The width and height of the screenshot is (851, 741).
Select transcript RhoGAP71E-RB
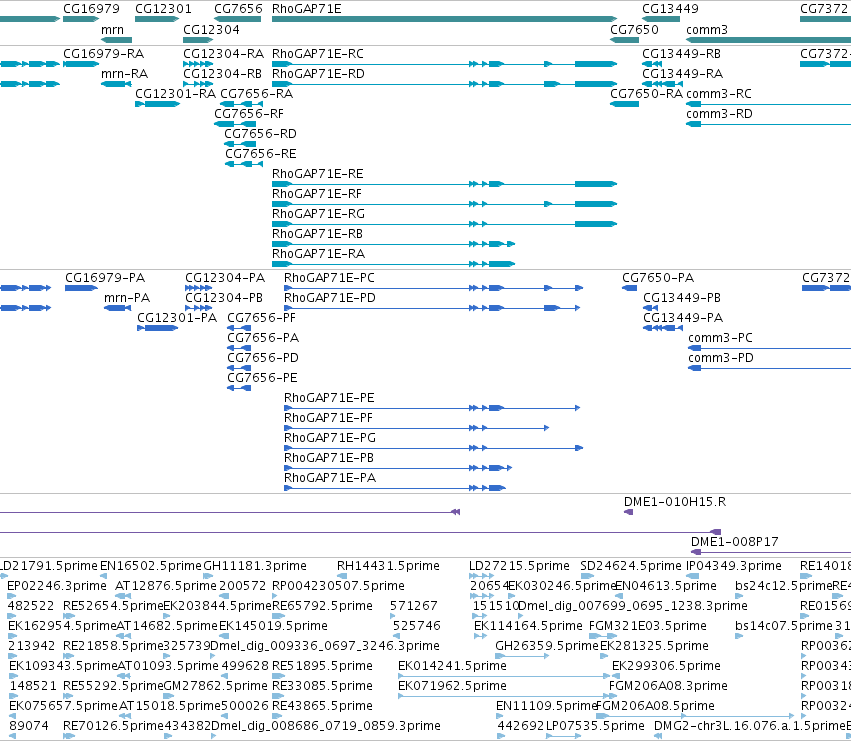[x=317, y=235]
